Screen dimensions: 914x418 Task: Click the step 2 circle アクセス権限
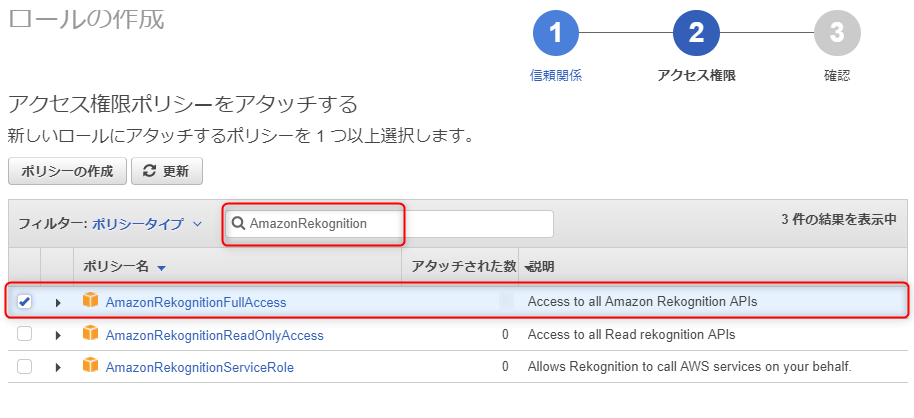click(x=696, y=33)
